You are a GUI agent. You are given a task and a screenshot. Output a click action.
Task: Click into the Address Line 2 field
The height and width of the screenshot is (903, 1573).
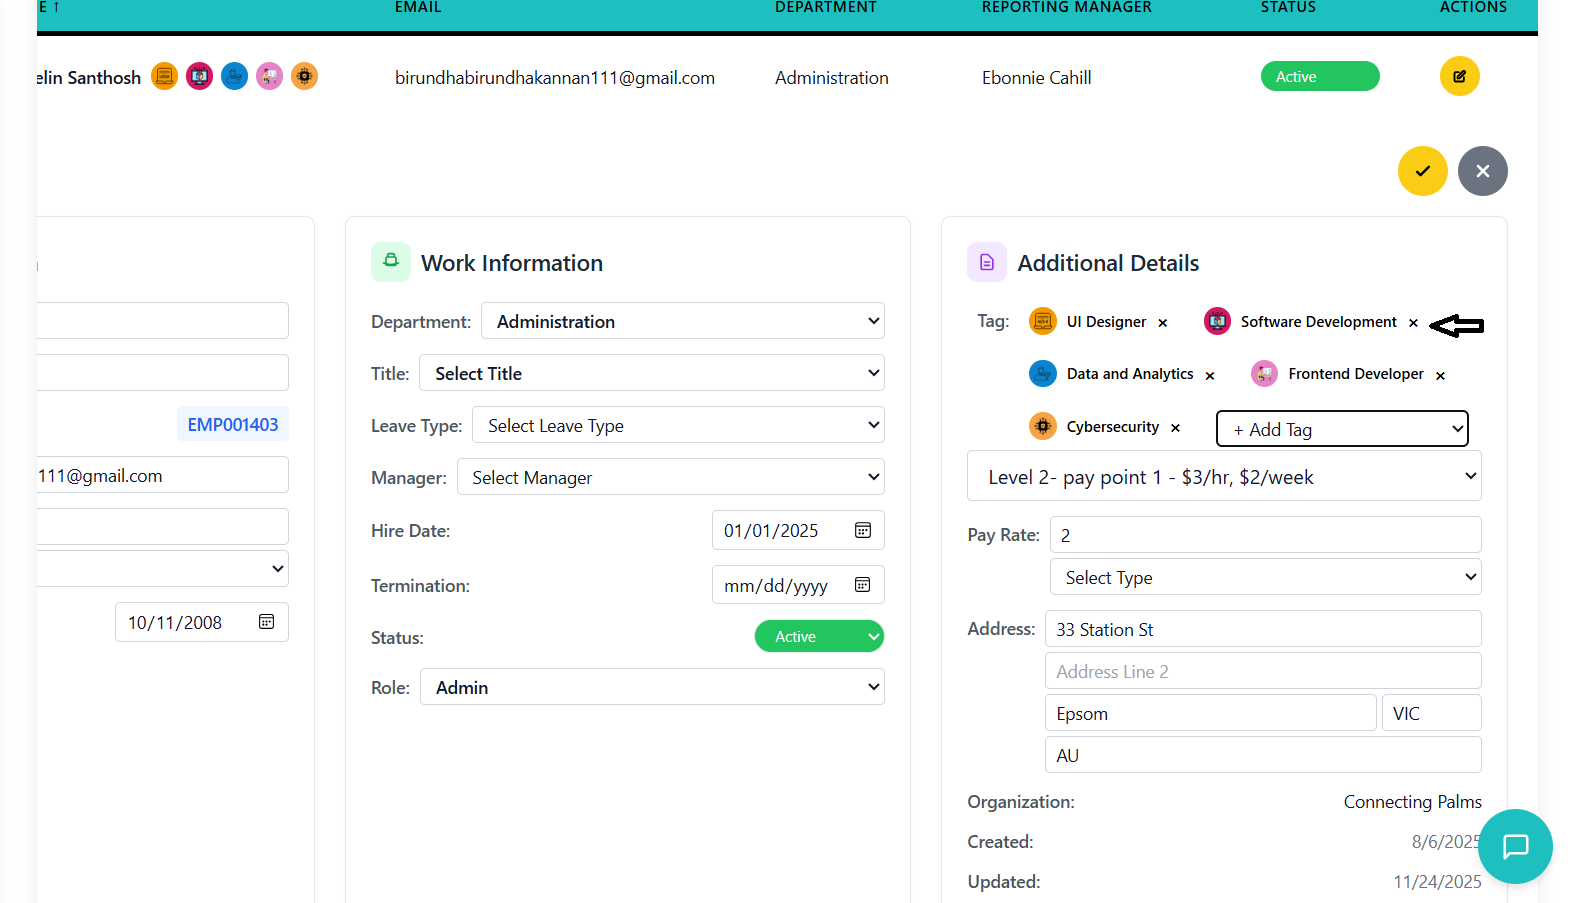point(1262,671)
